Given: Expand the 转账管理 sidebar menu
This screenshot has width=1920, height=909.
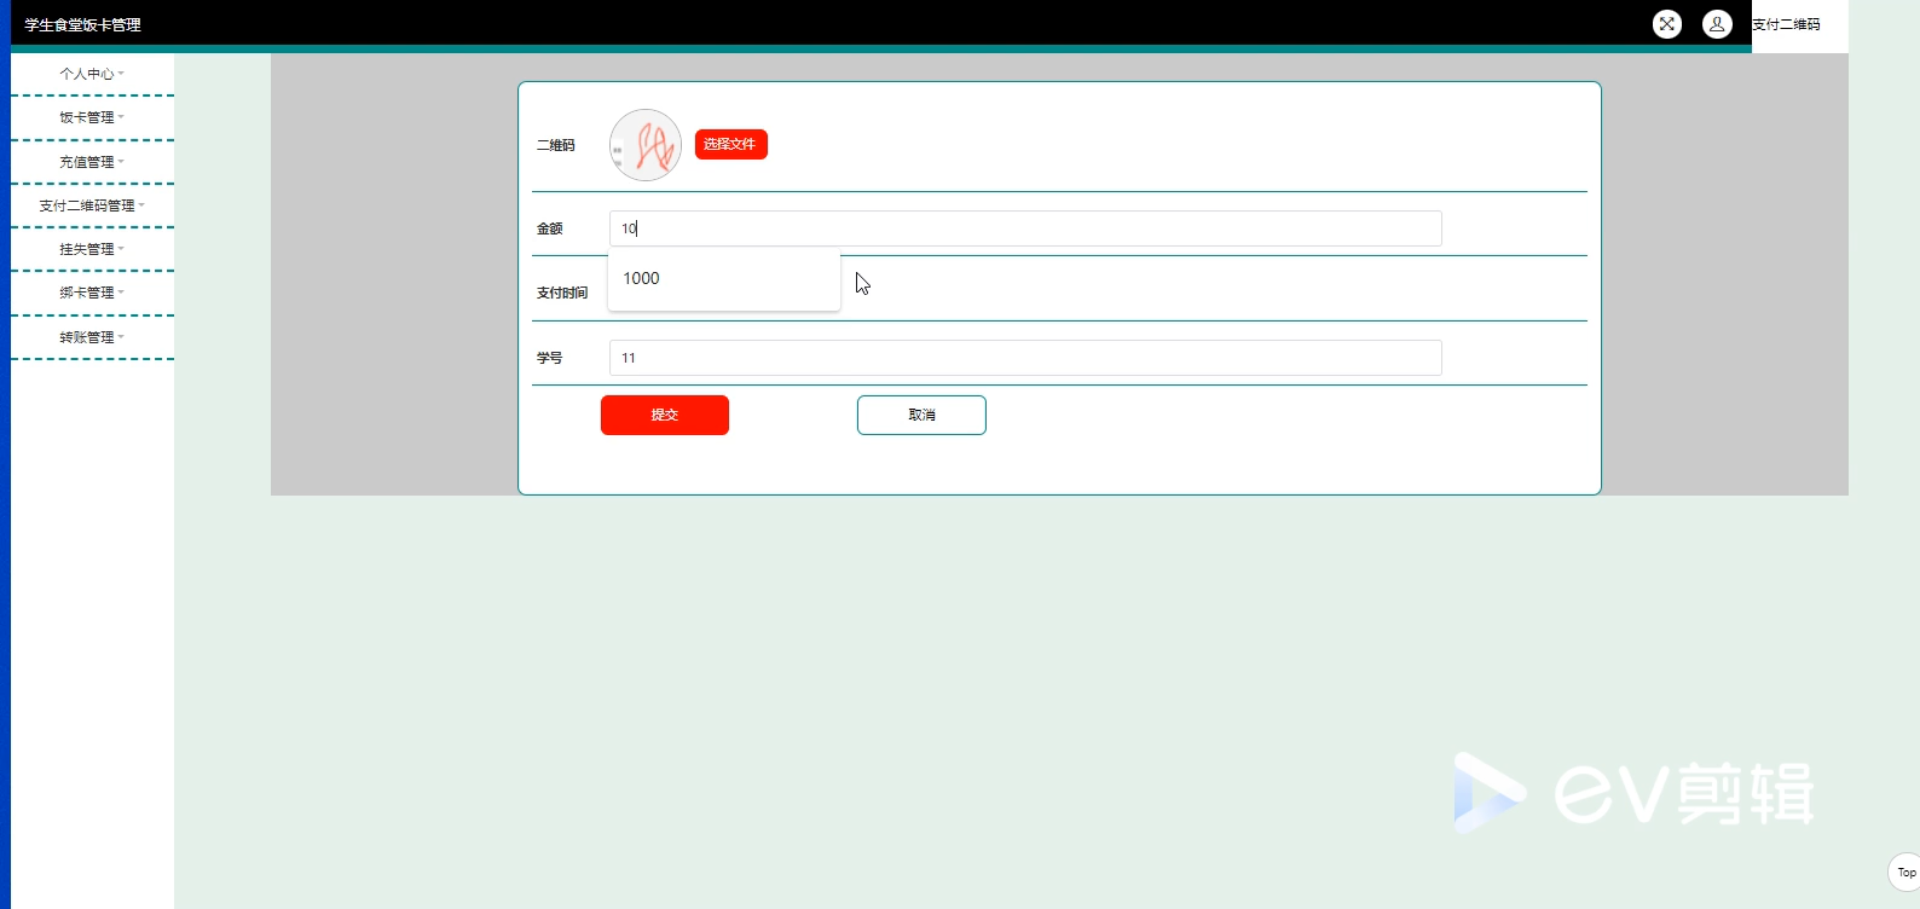Looking at the screenshot, I should pyautogui.click(x=92, y=338).
